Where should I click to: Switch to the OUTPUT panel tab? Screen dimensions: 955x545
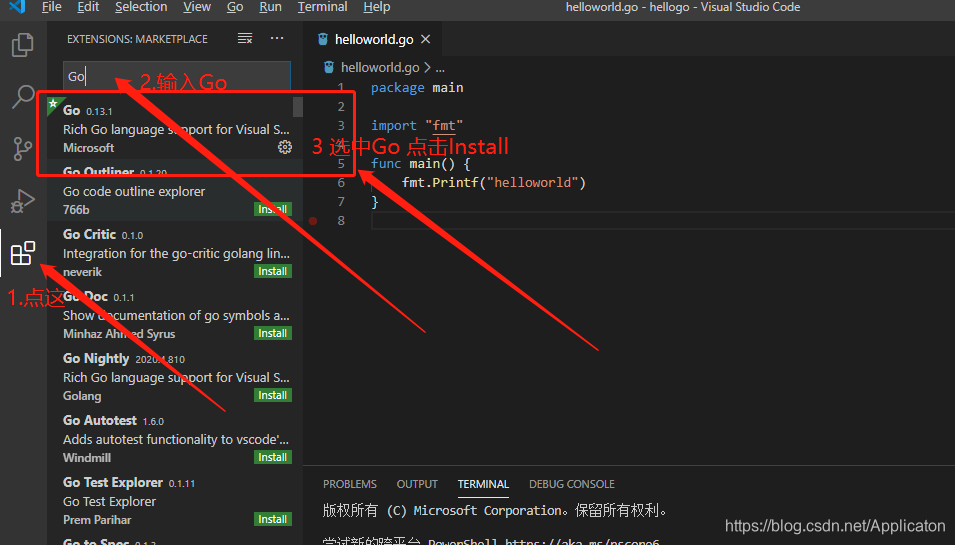417,484
